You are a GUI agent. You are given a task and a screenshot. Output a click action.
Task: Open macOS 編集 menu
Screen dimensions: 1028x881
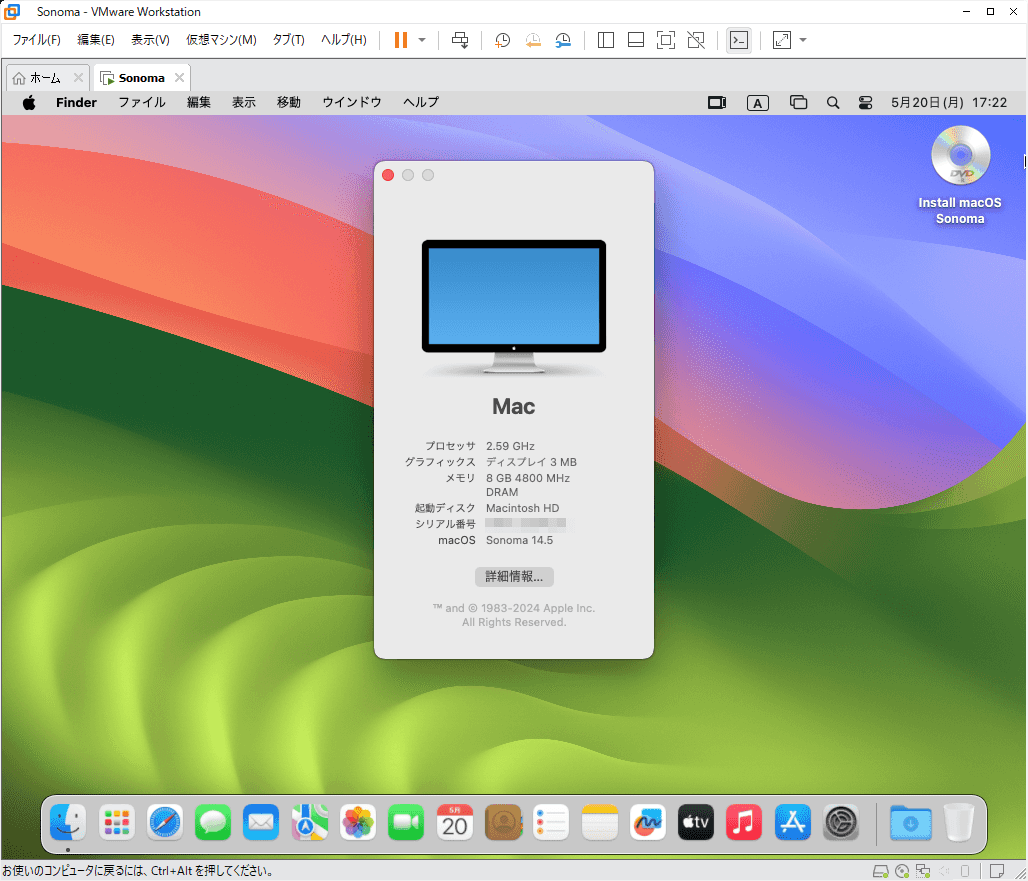click(199, 102)
